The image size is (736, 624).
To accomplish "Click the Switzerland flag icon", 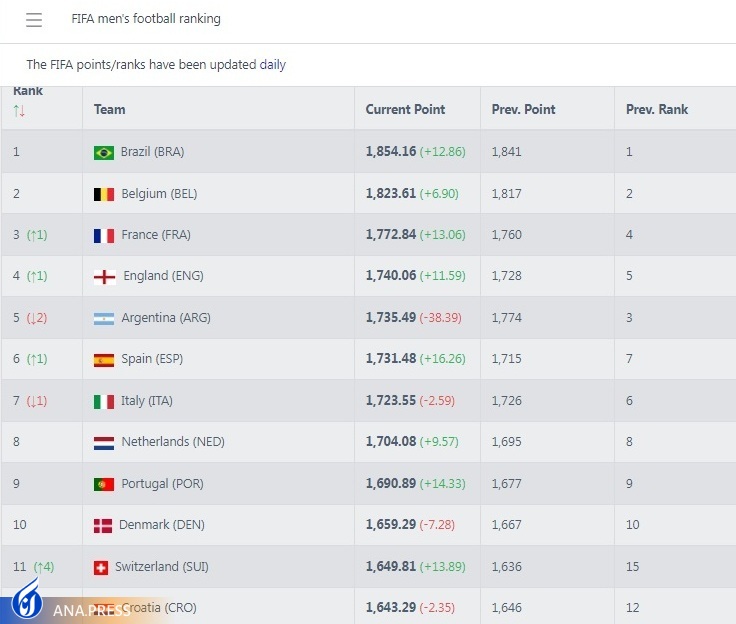I will click(x=100, y=567).
